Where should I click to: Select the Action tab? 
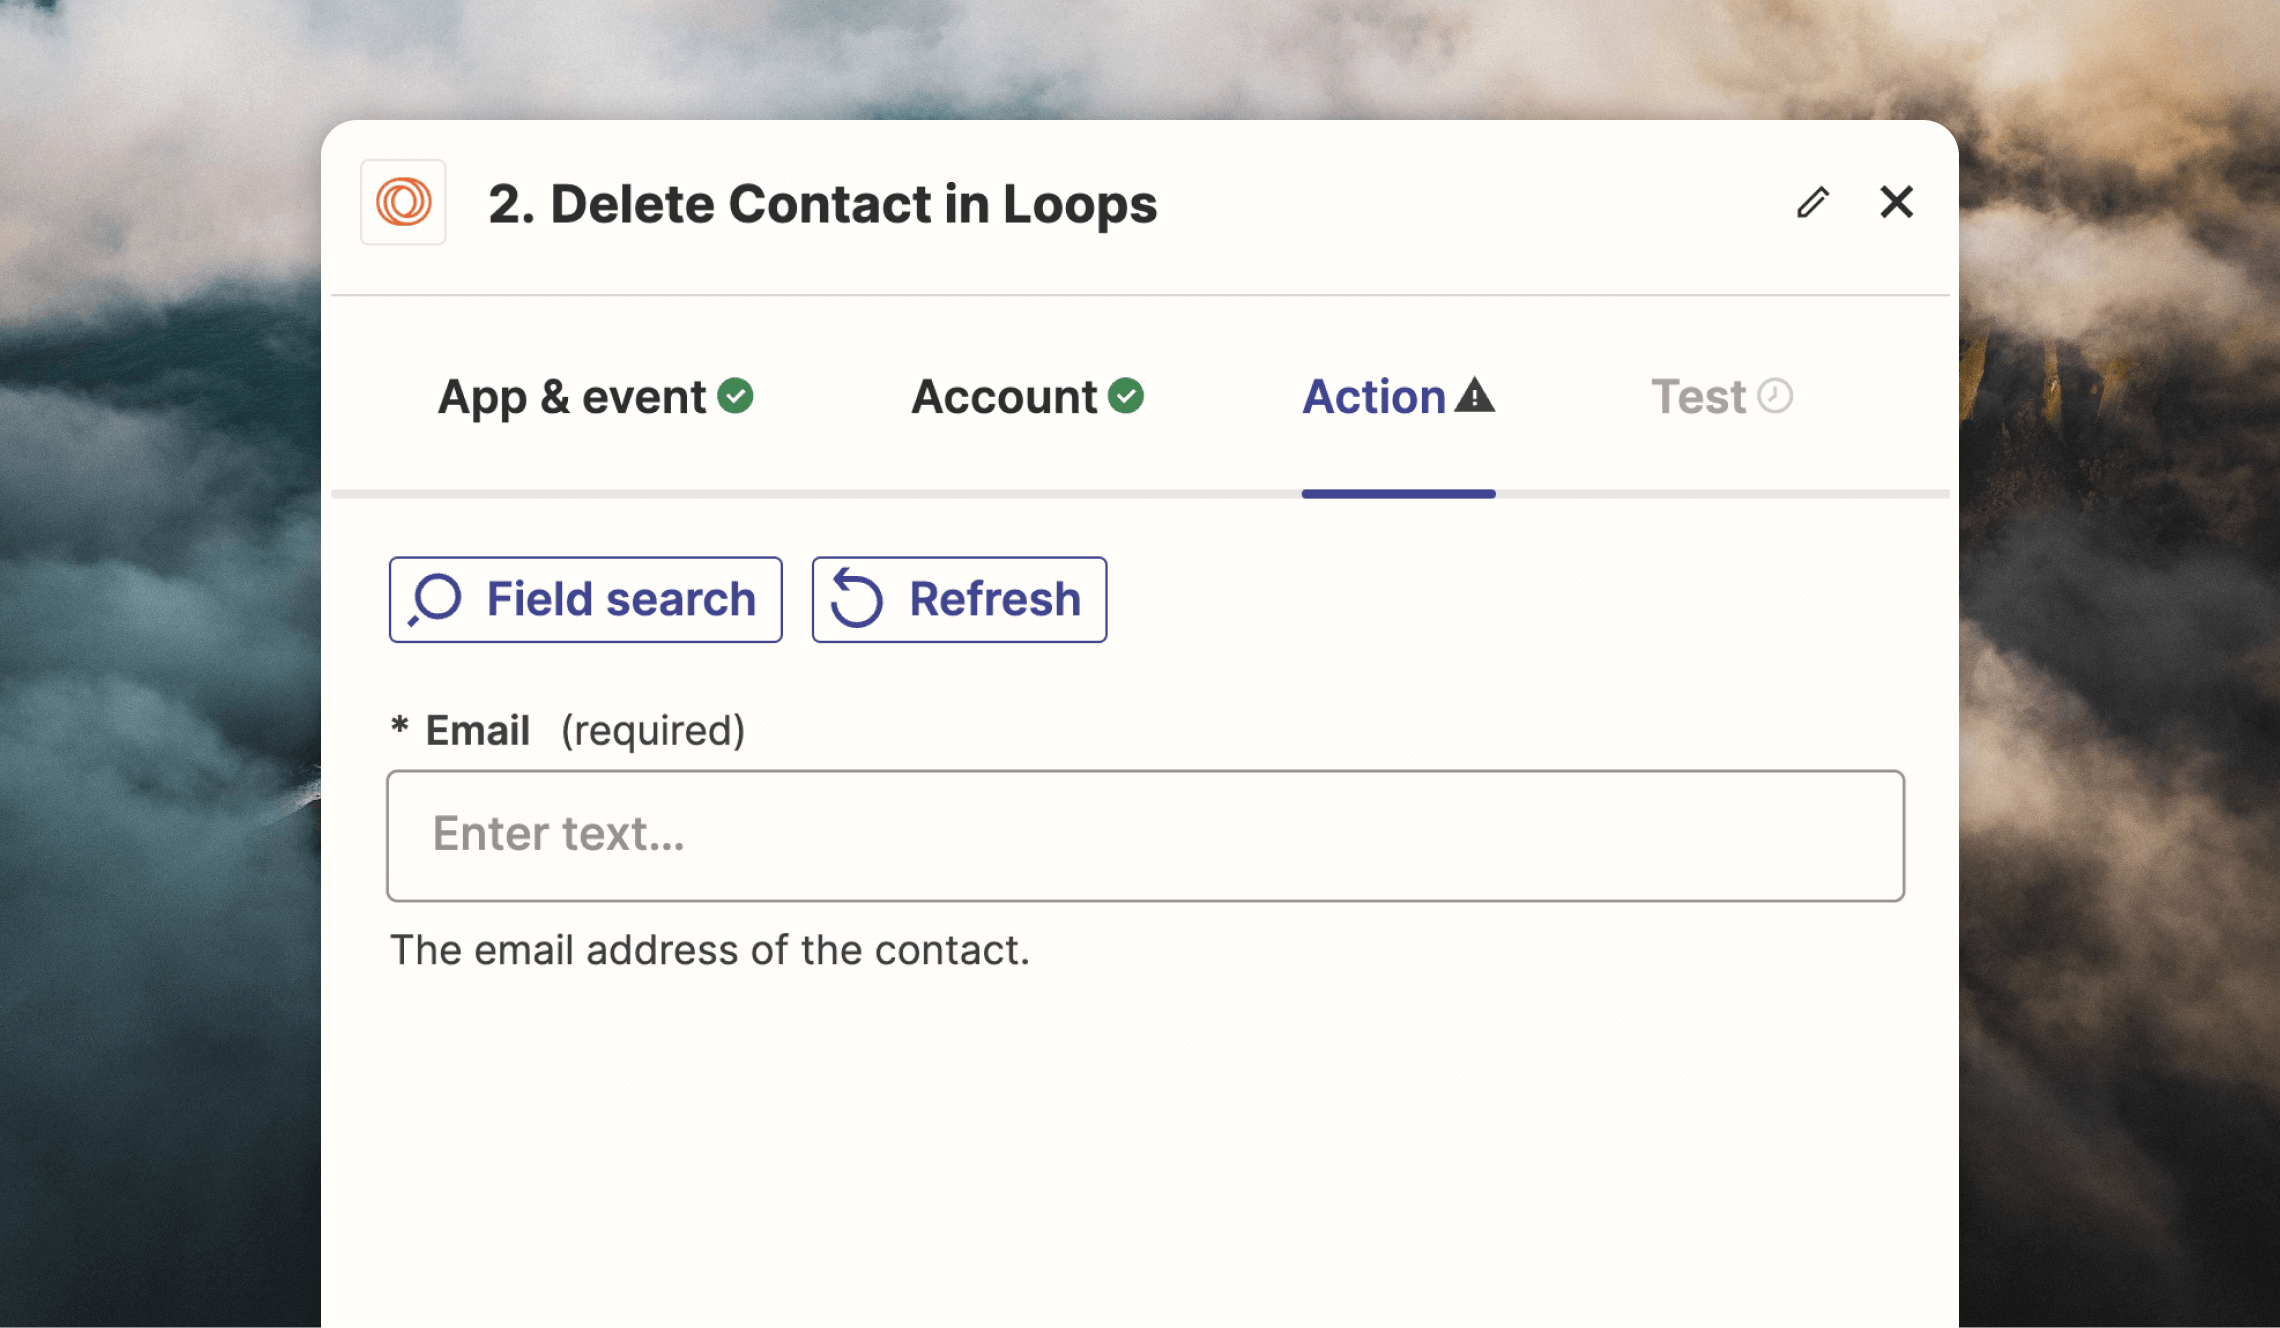coord(1398,397)
